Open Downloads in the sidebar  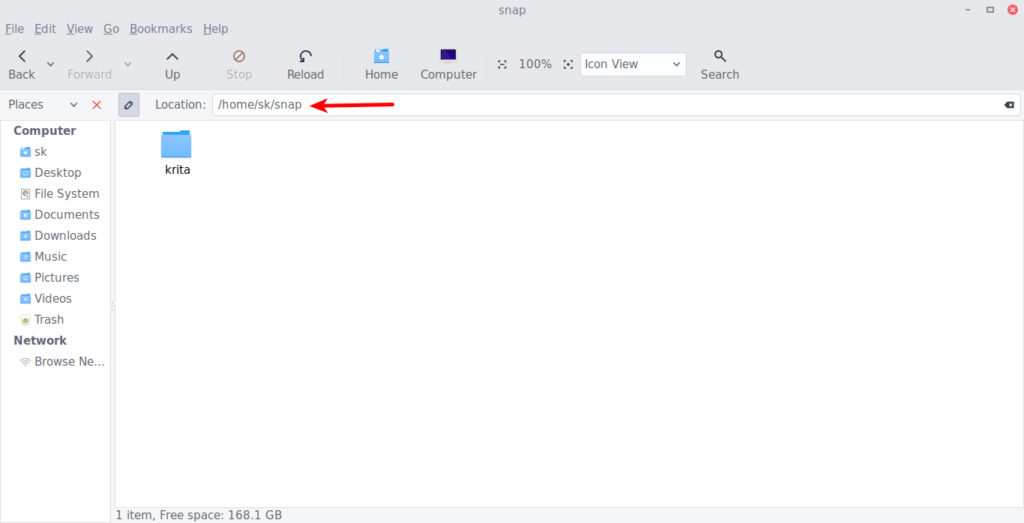pos(56,235)
